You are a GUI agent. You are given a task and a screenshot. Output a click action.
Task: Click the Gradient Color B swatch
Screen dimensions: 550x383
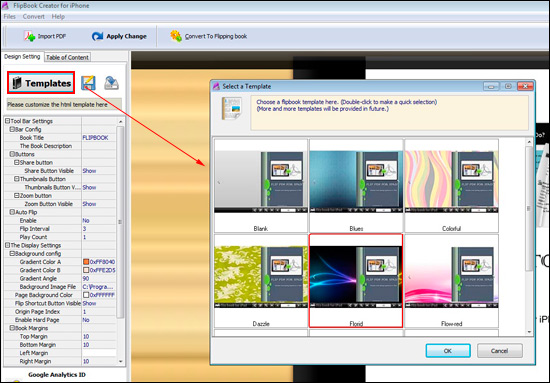coord(86,270)
